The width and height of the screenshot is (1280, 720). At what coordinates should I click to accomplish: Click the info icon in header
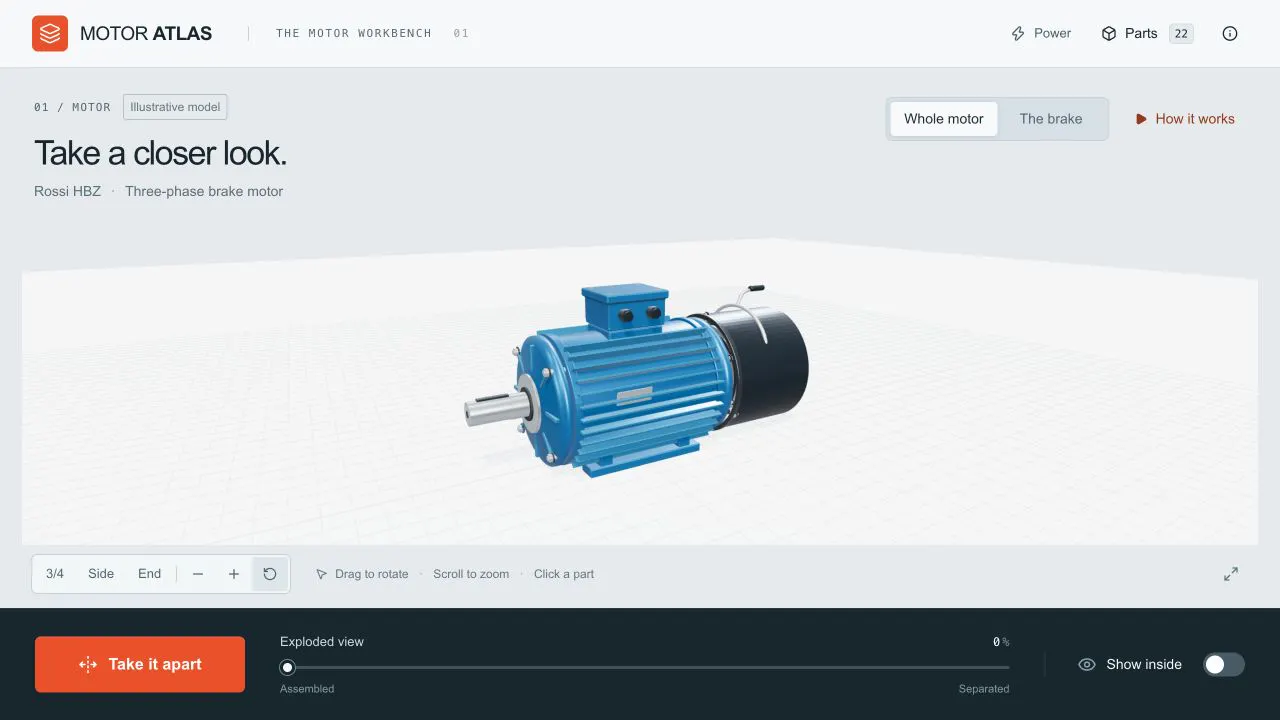(1230, 33)
